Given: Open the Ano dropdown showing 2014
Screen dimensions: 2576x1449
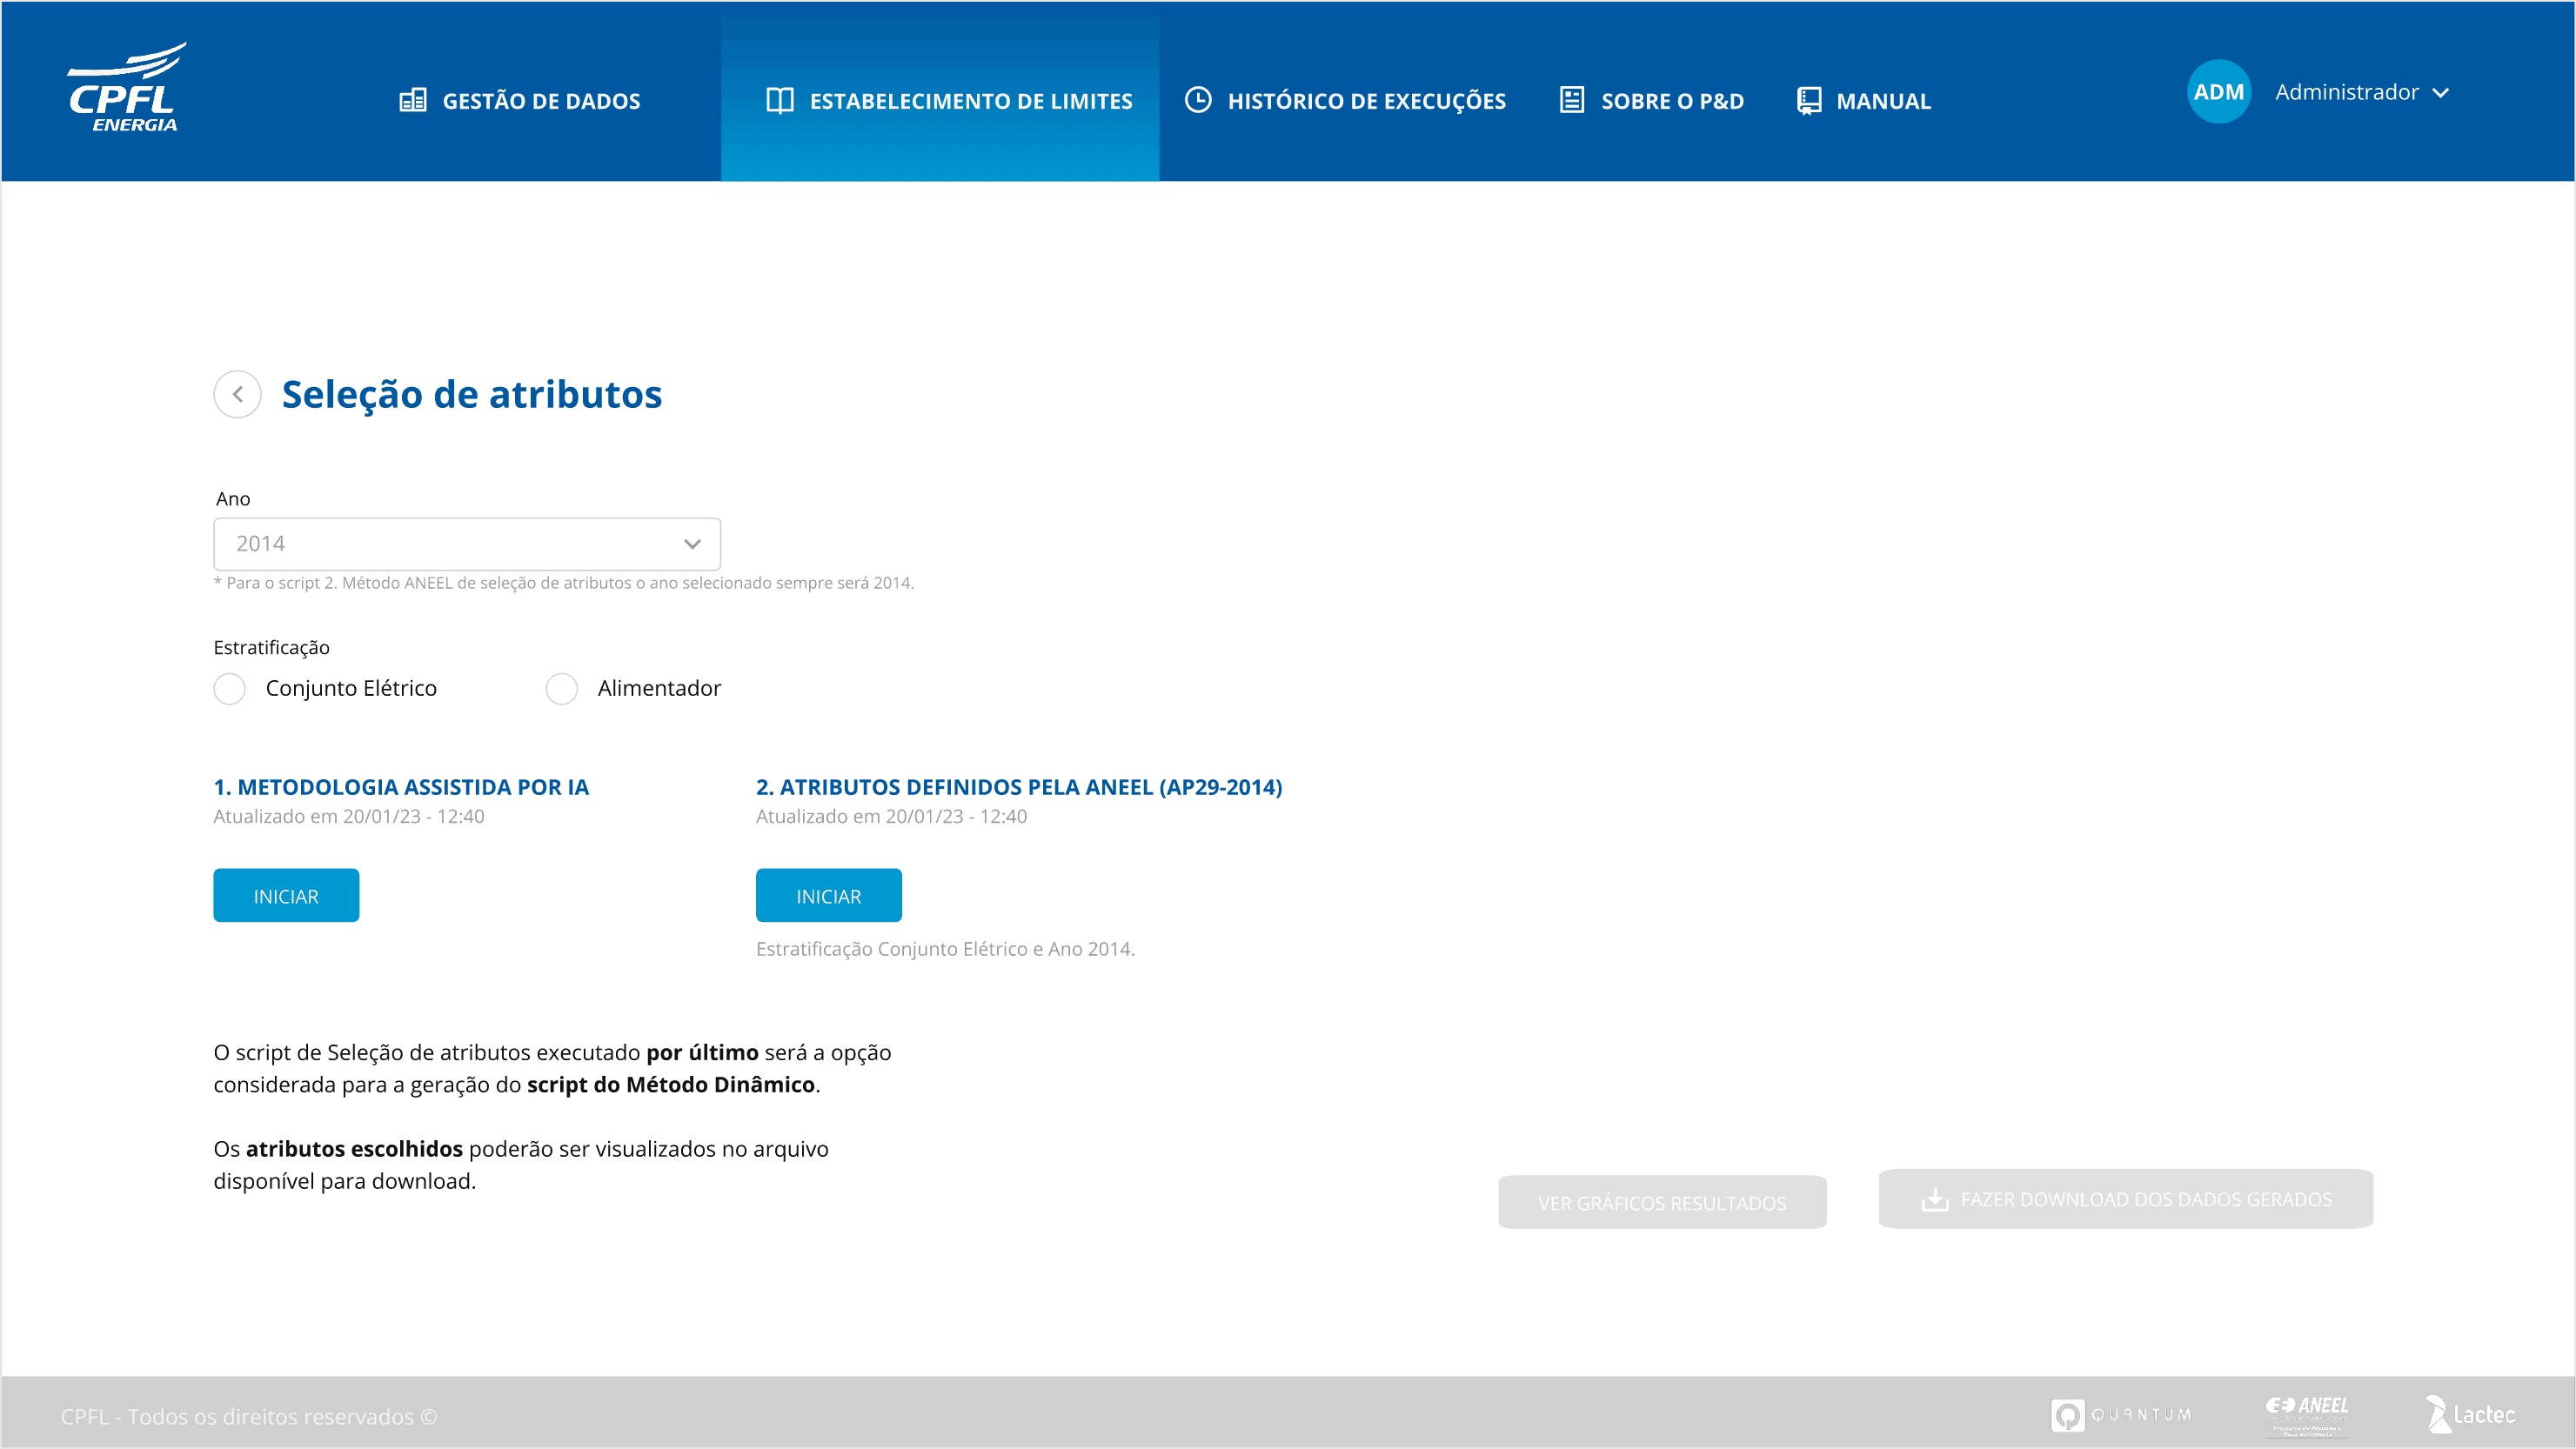Looking at the screenshot, I should click(x=467, y=544).
